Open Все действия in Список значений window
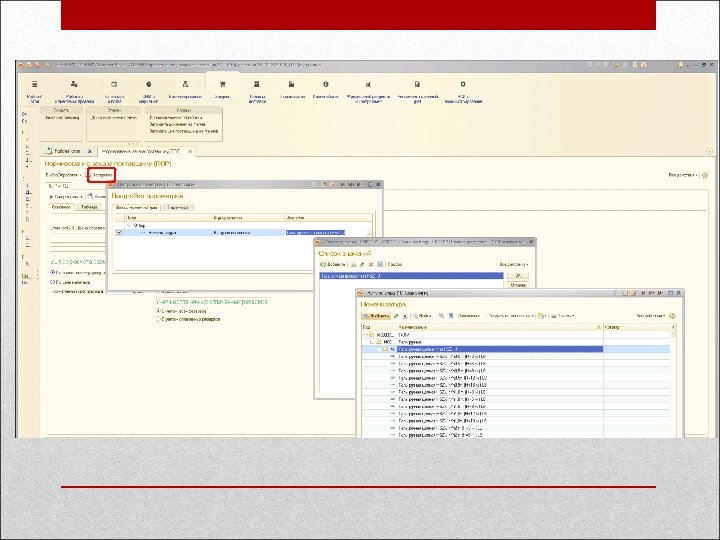Viewport: 720px width, 540px height. (514, 264)
